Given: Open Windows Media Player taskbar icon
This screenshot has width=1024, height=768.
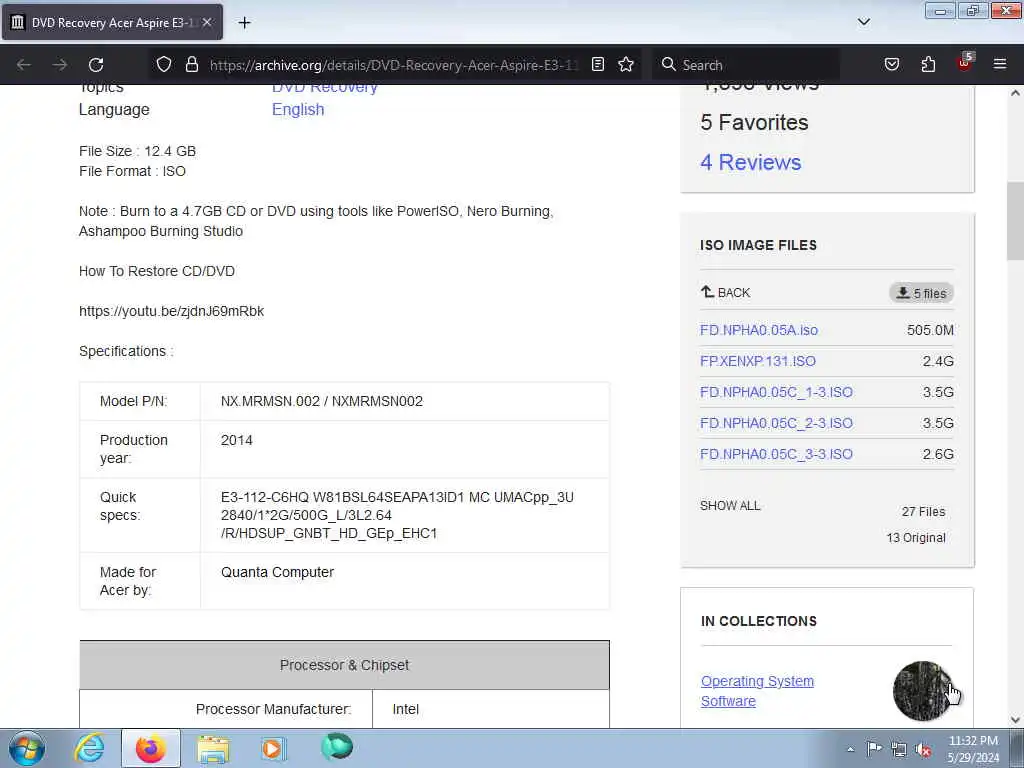Looking at the screenshot, I should point(273,748).
